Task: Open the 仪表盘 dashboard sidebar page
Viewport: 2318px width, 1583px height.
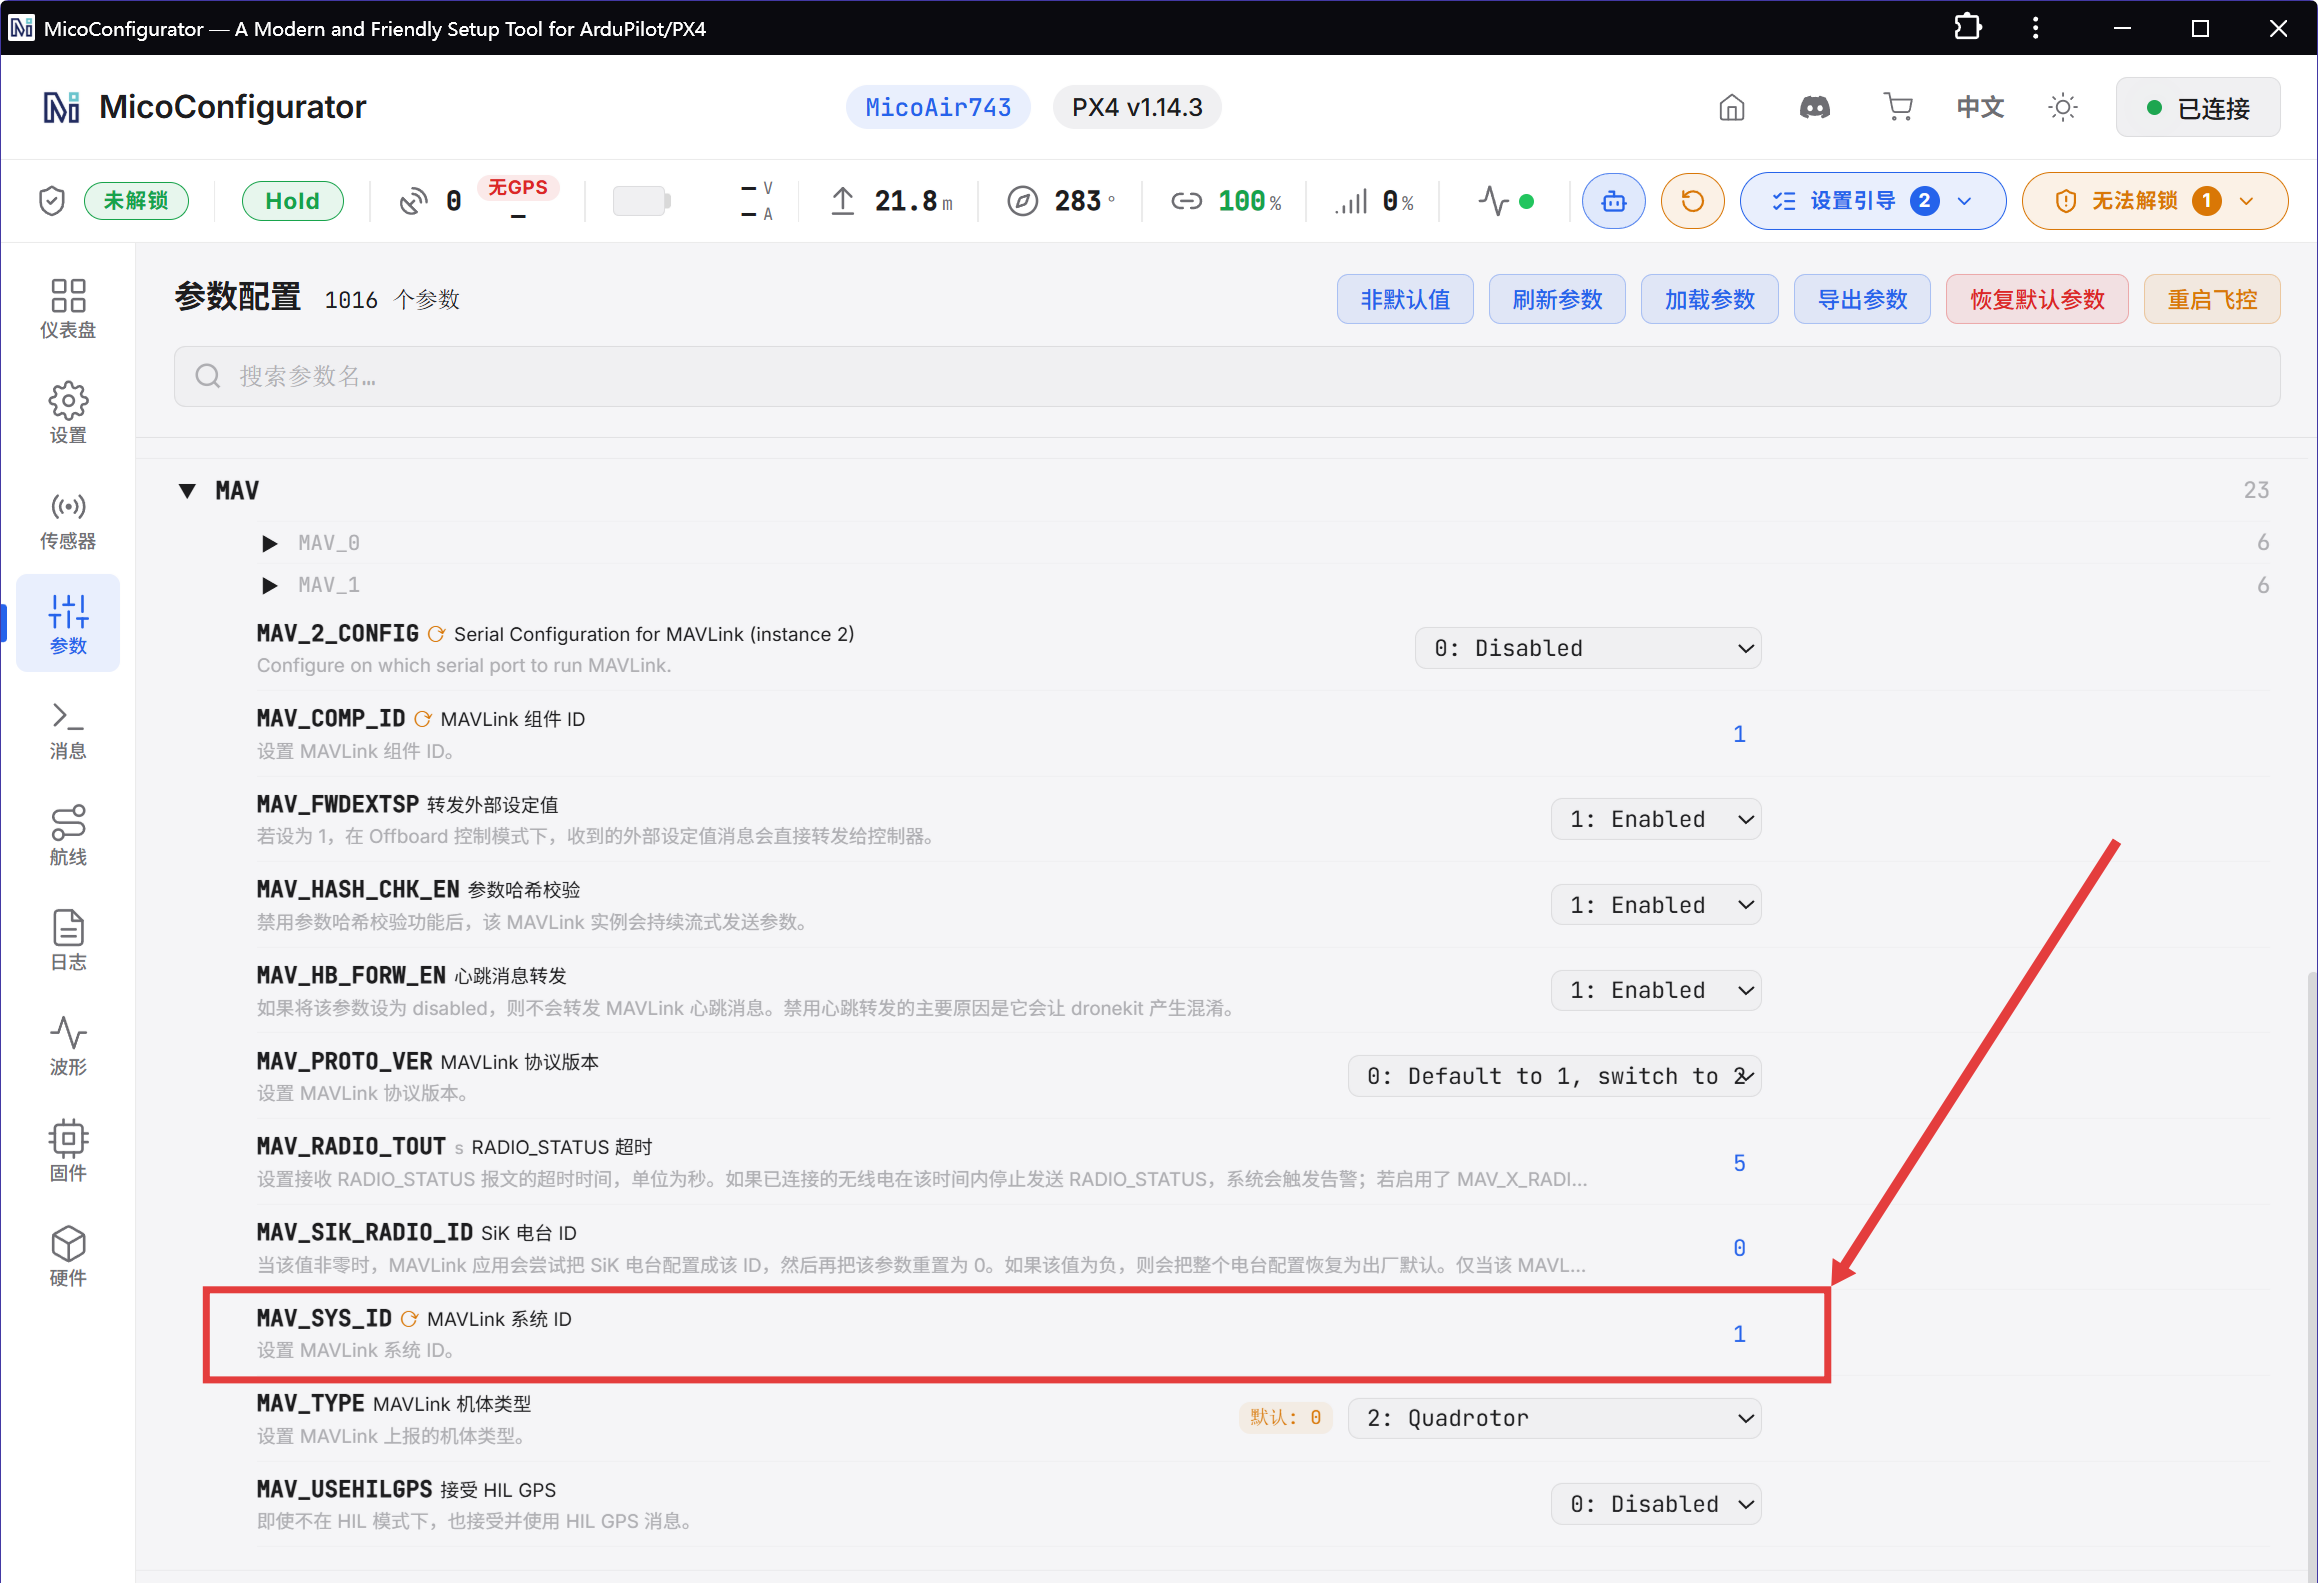Action: 68,309
